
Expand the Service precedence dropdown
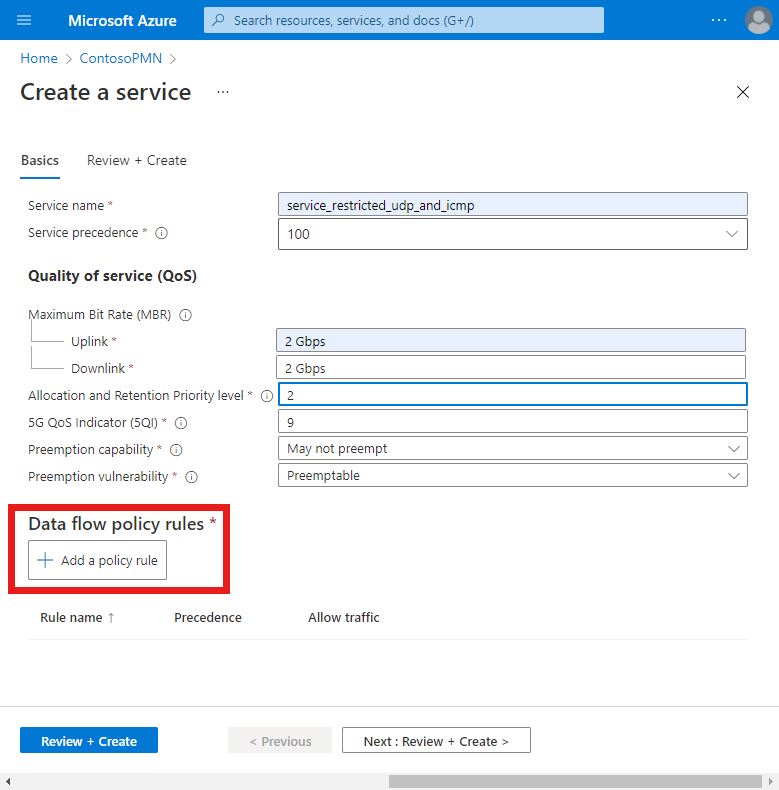click(x=732, y=234)
